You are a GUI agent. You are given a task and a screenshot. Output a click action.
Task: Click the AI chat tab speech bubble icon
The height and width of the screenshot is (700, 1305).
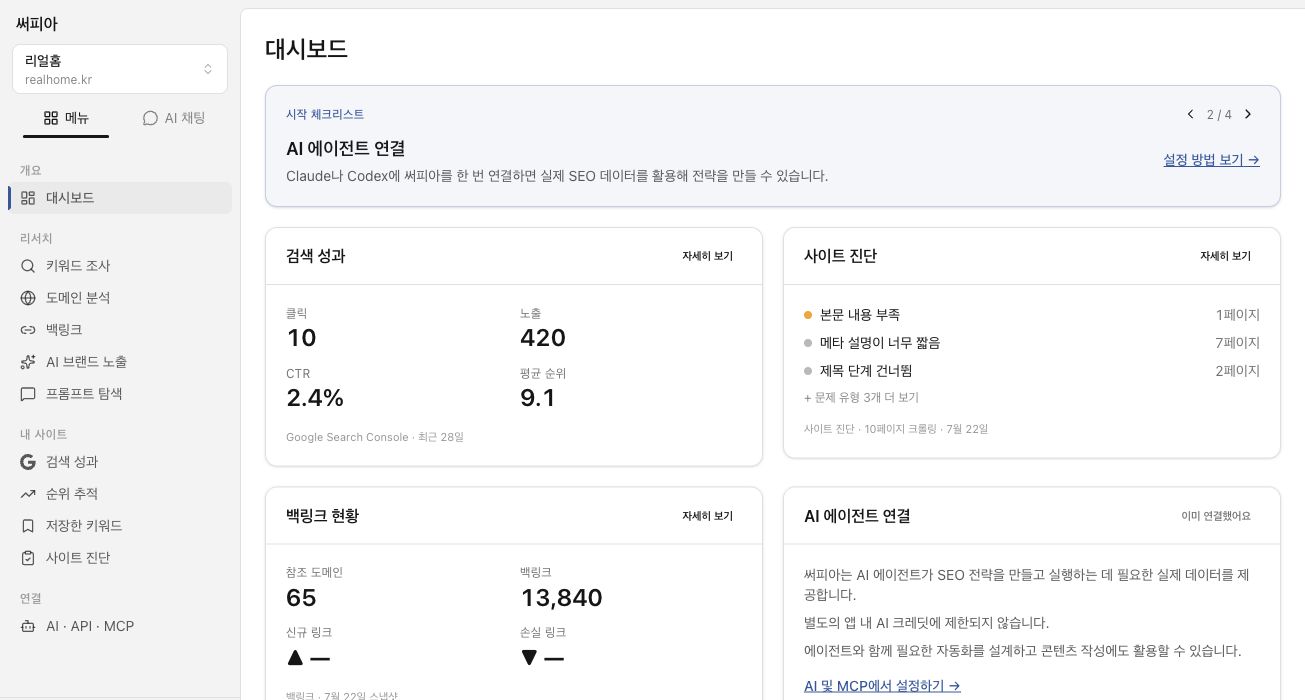click(150, 118)
